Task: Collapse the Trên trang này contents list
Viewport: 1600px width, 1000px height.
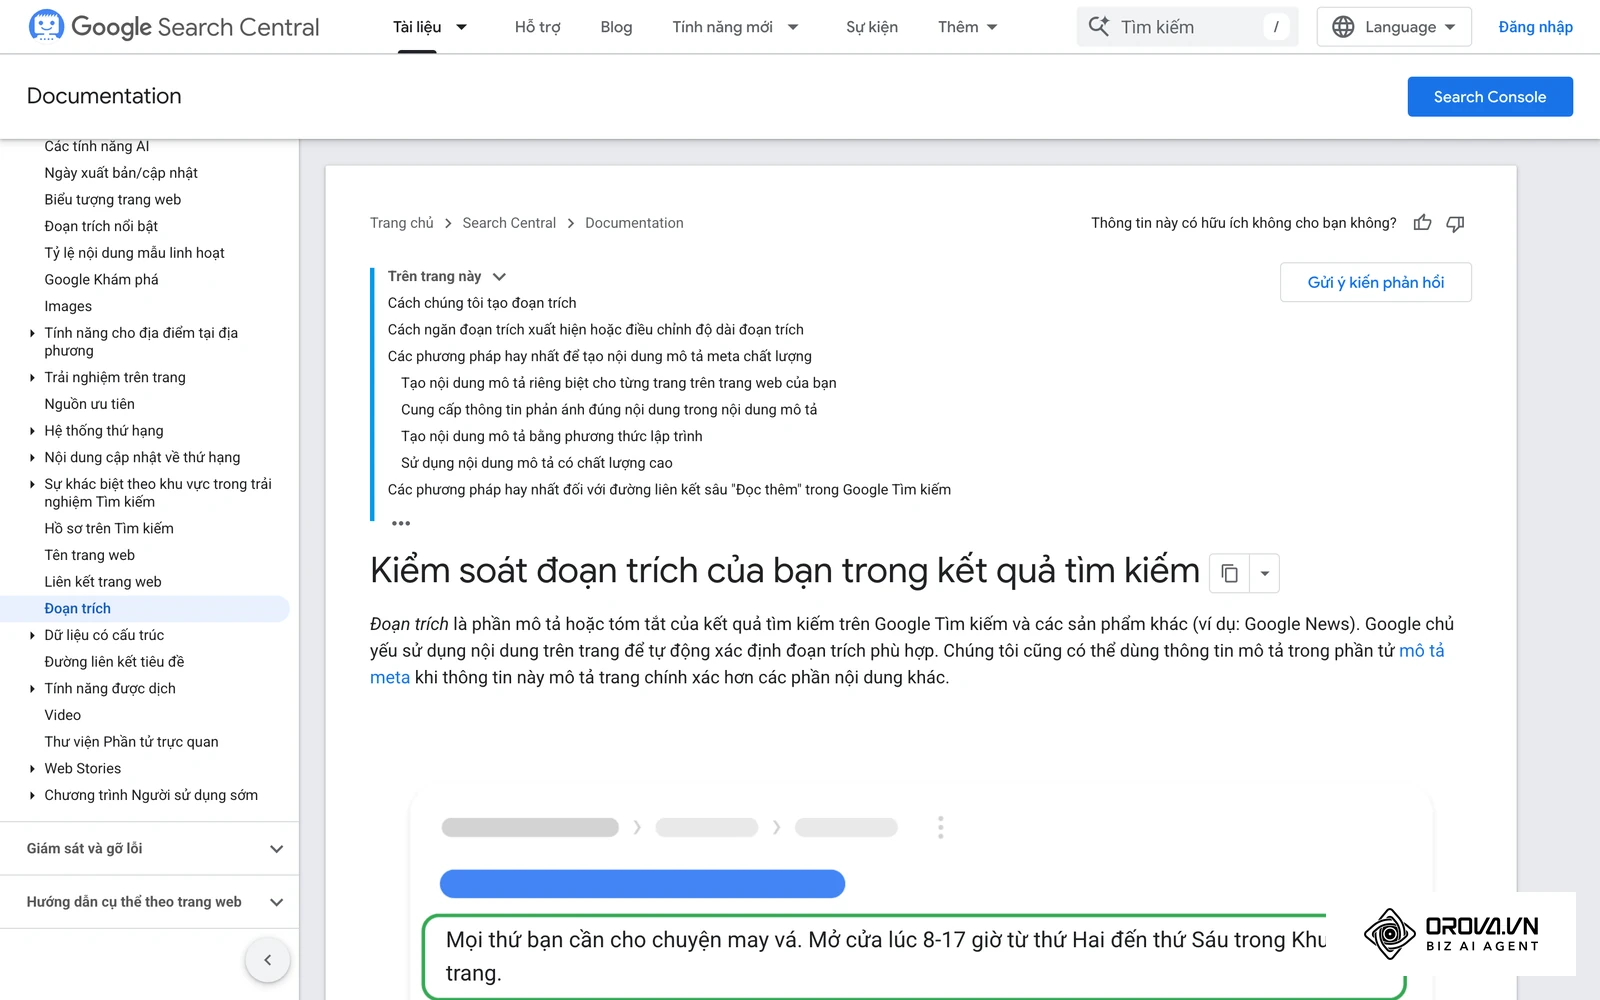Action: click(x=499, y=277)
